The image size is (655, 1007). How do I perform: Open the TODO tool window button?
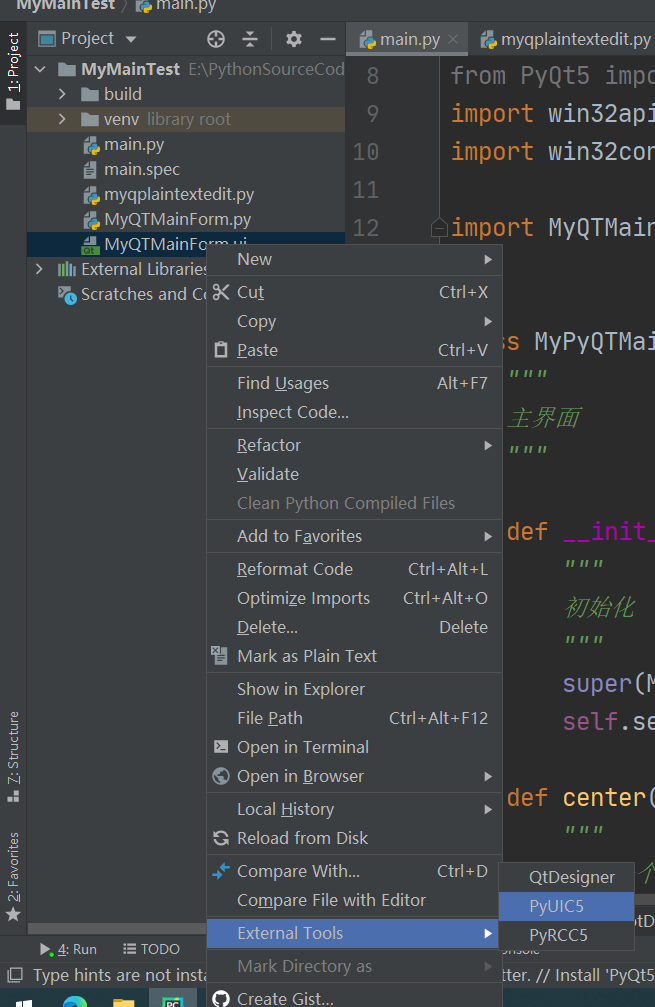[x=152, y=949]
